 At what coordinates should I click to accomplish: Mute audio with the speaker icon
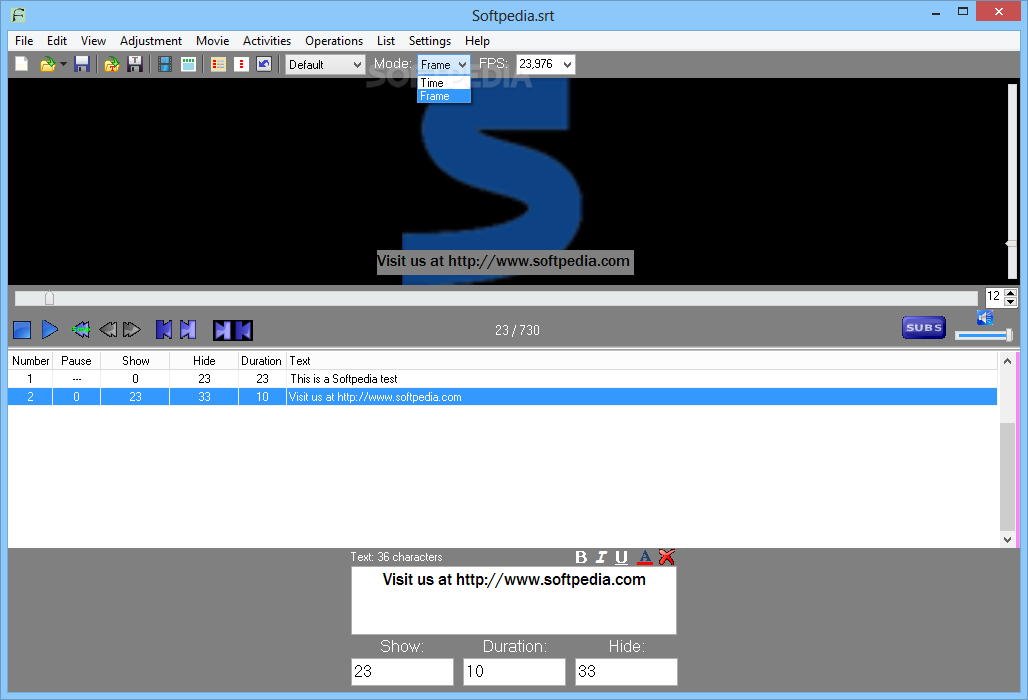coord(985,318)
